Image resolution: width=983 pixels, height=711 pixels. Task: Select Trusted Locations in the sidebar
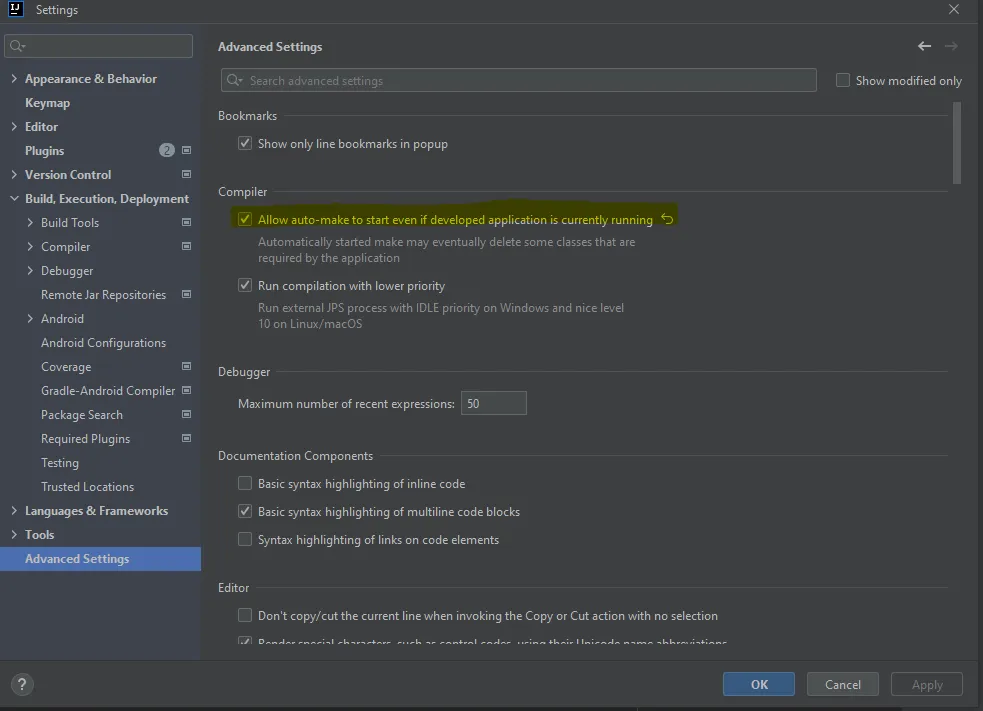pos(87,487)
